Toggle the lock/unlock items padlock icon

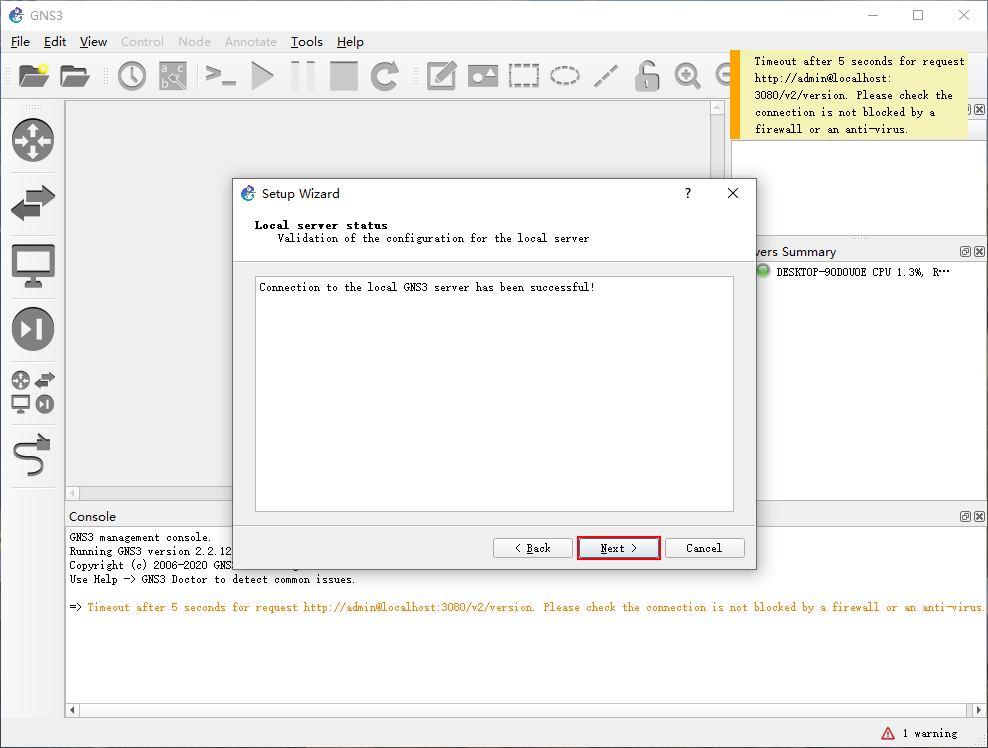(x=646, y=76)
